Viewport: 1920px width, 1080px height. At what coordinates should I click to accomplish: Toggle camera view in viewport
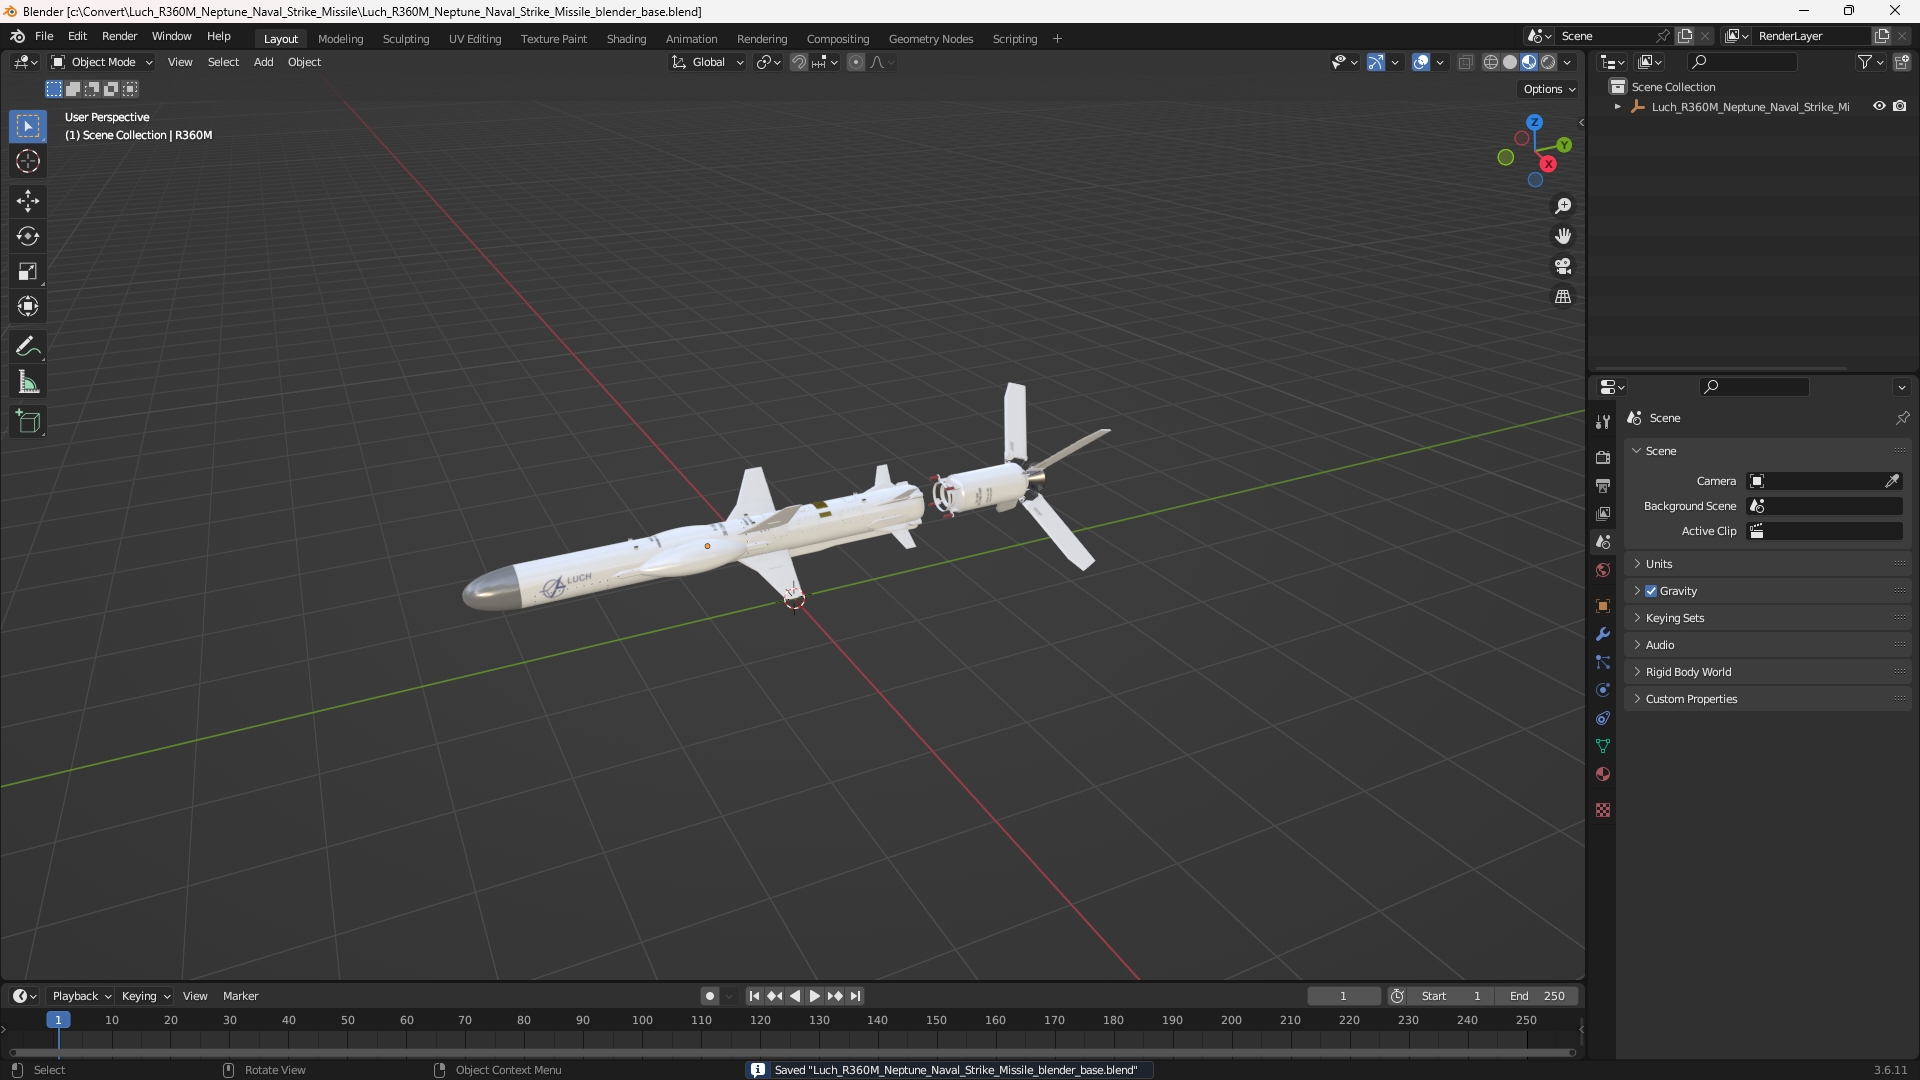(1563, 267)
